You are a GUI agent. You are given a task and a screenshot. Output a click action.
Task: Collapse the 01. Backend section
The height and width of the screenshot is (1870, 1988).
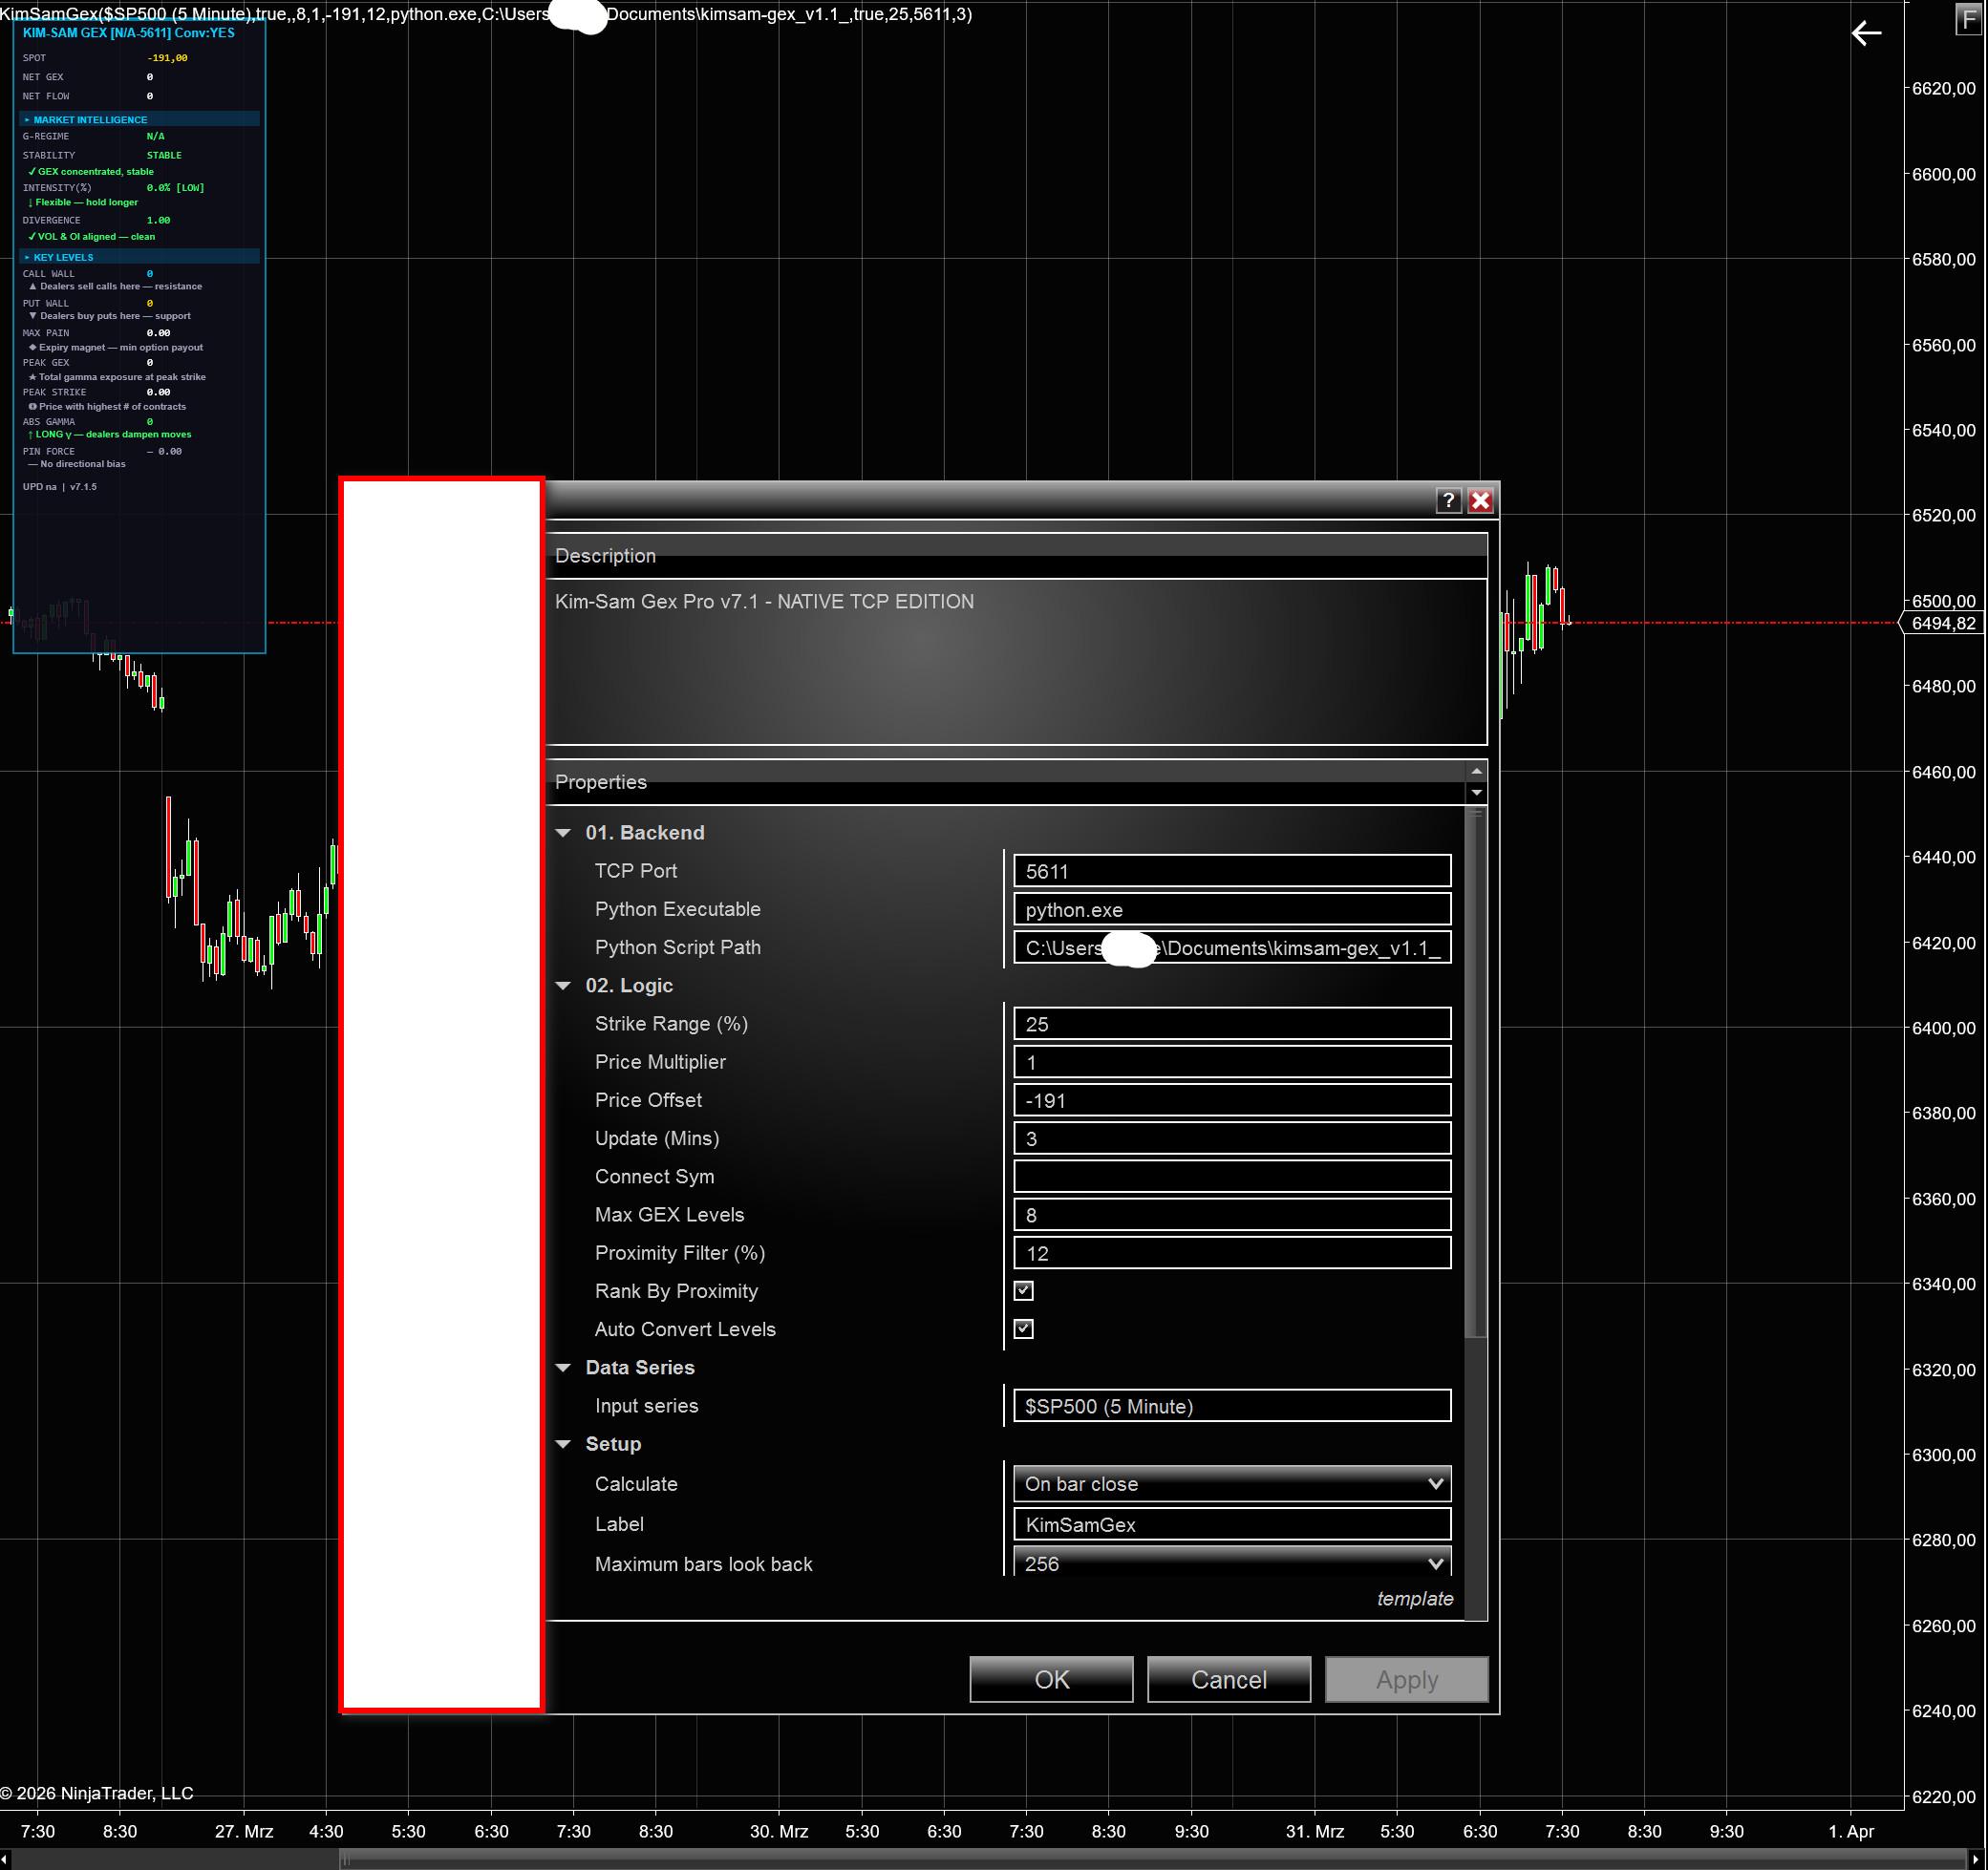click(x=564, y=833)
